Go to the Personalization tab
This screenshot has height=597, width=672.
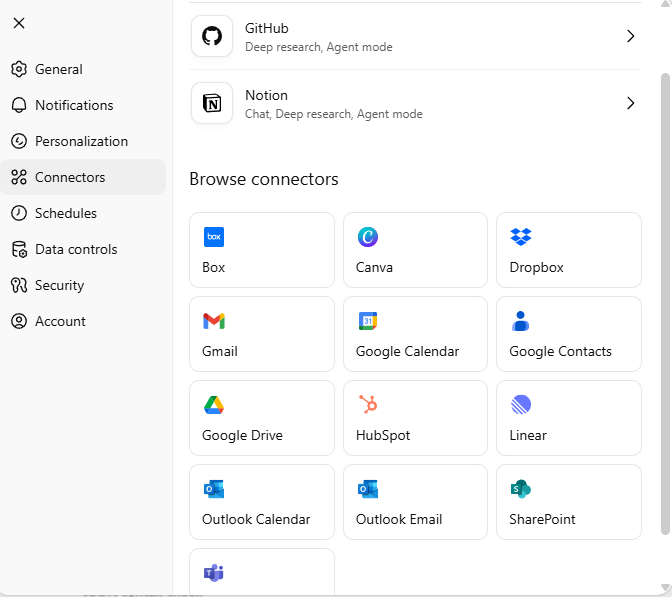pos(83,141)
